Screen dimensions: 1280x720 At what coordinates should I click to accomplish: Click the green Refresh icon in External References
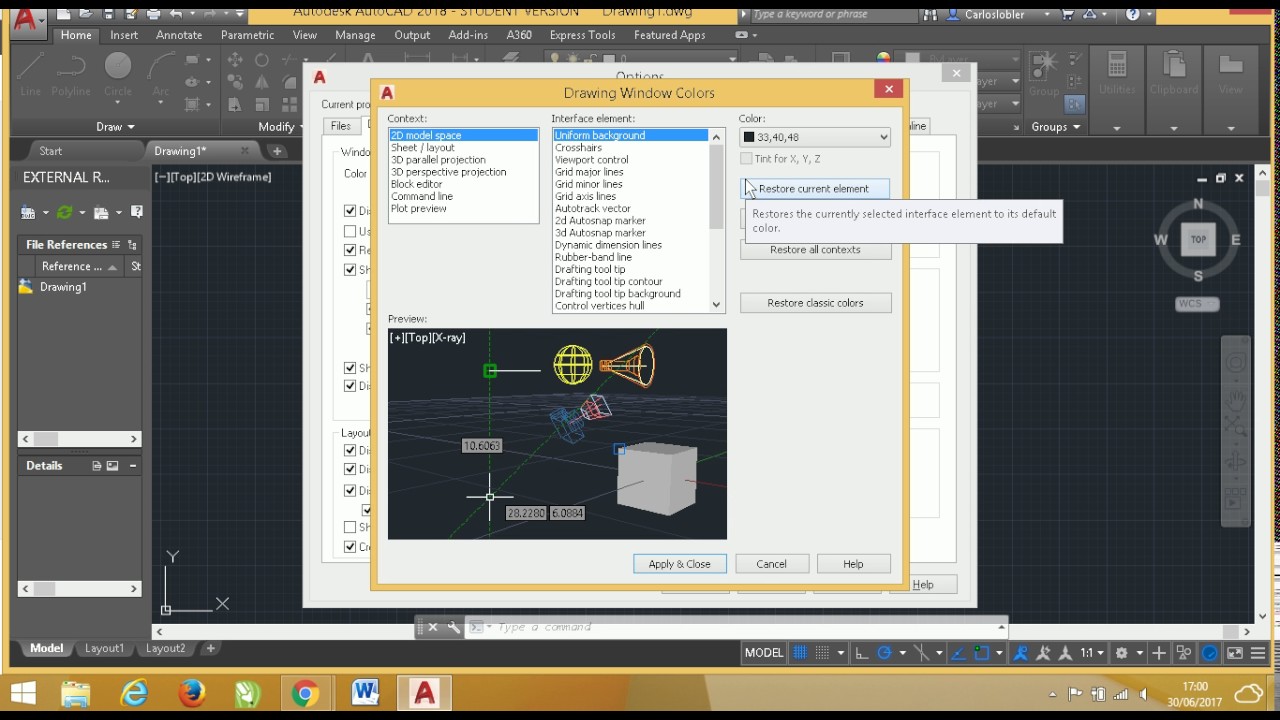click(65, 212)
